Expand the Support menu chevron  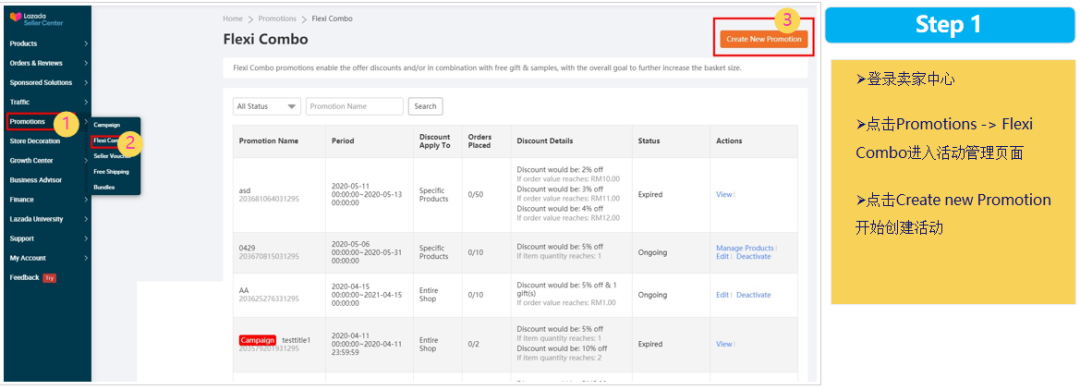(85, 238)
